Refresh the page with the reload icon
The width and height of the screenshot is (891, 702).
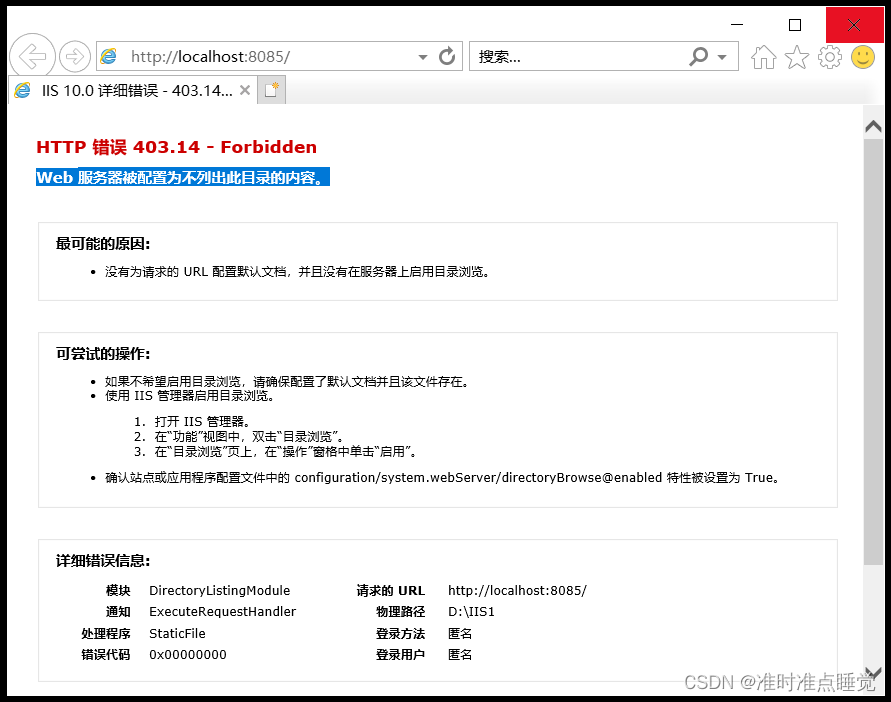447,56
